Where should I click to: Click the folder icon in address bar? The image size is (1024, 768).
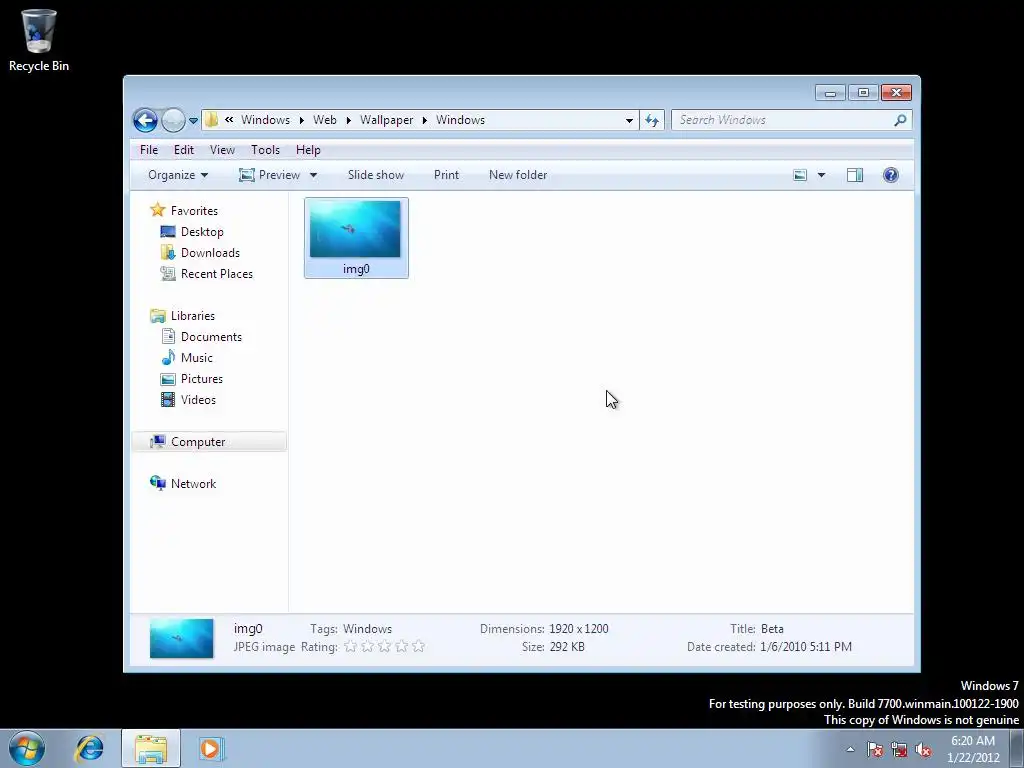(x=212, y=120)
